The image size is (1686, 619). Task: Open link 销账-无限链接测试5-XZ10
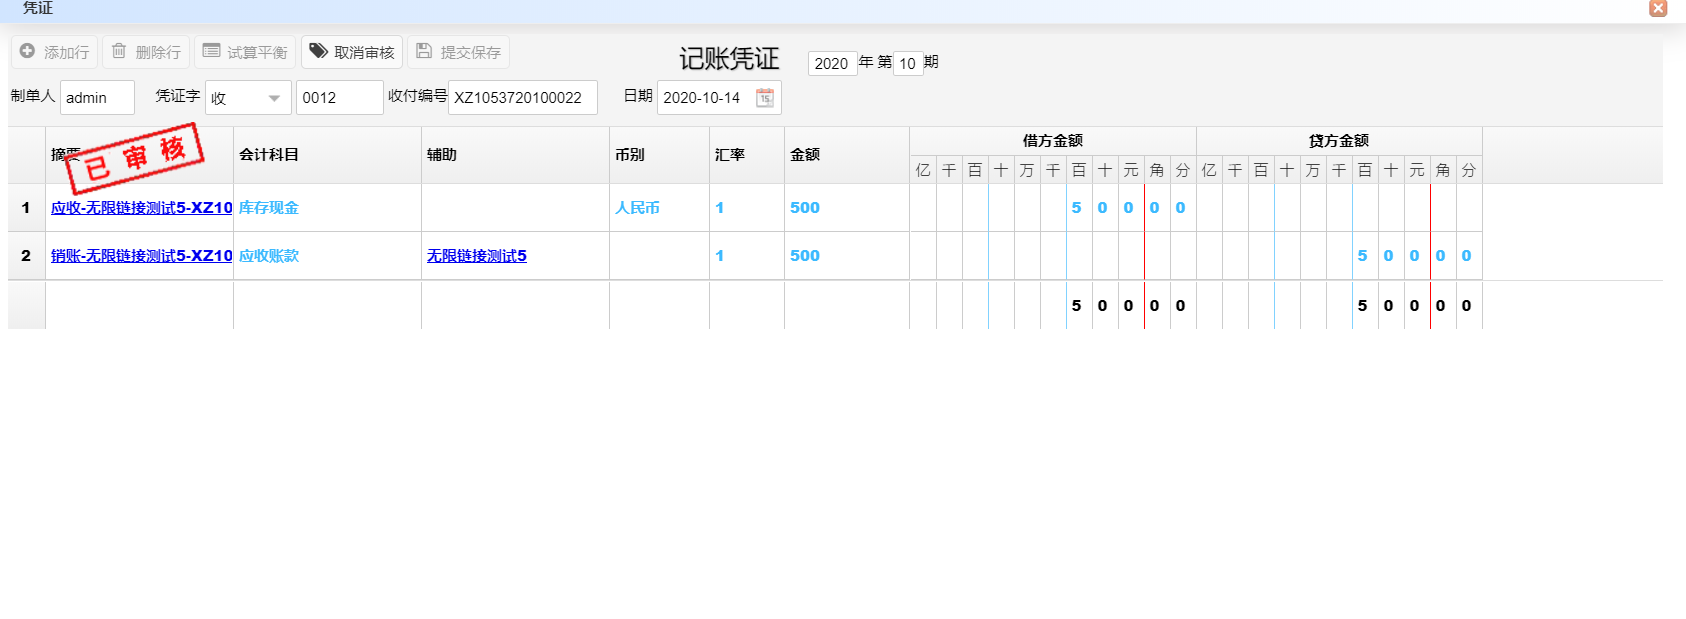click(x=141, y=256)
